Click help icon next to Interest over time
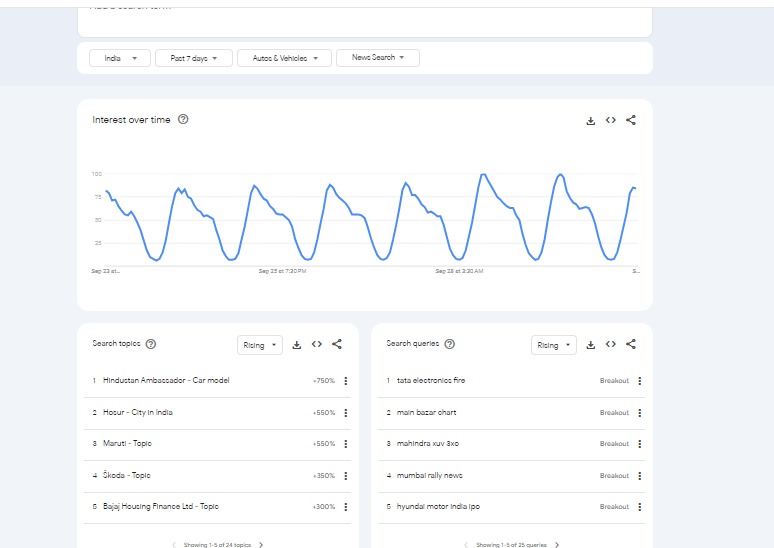 point(183,119)
